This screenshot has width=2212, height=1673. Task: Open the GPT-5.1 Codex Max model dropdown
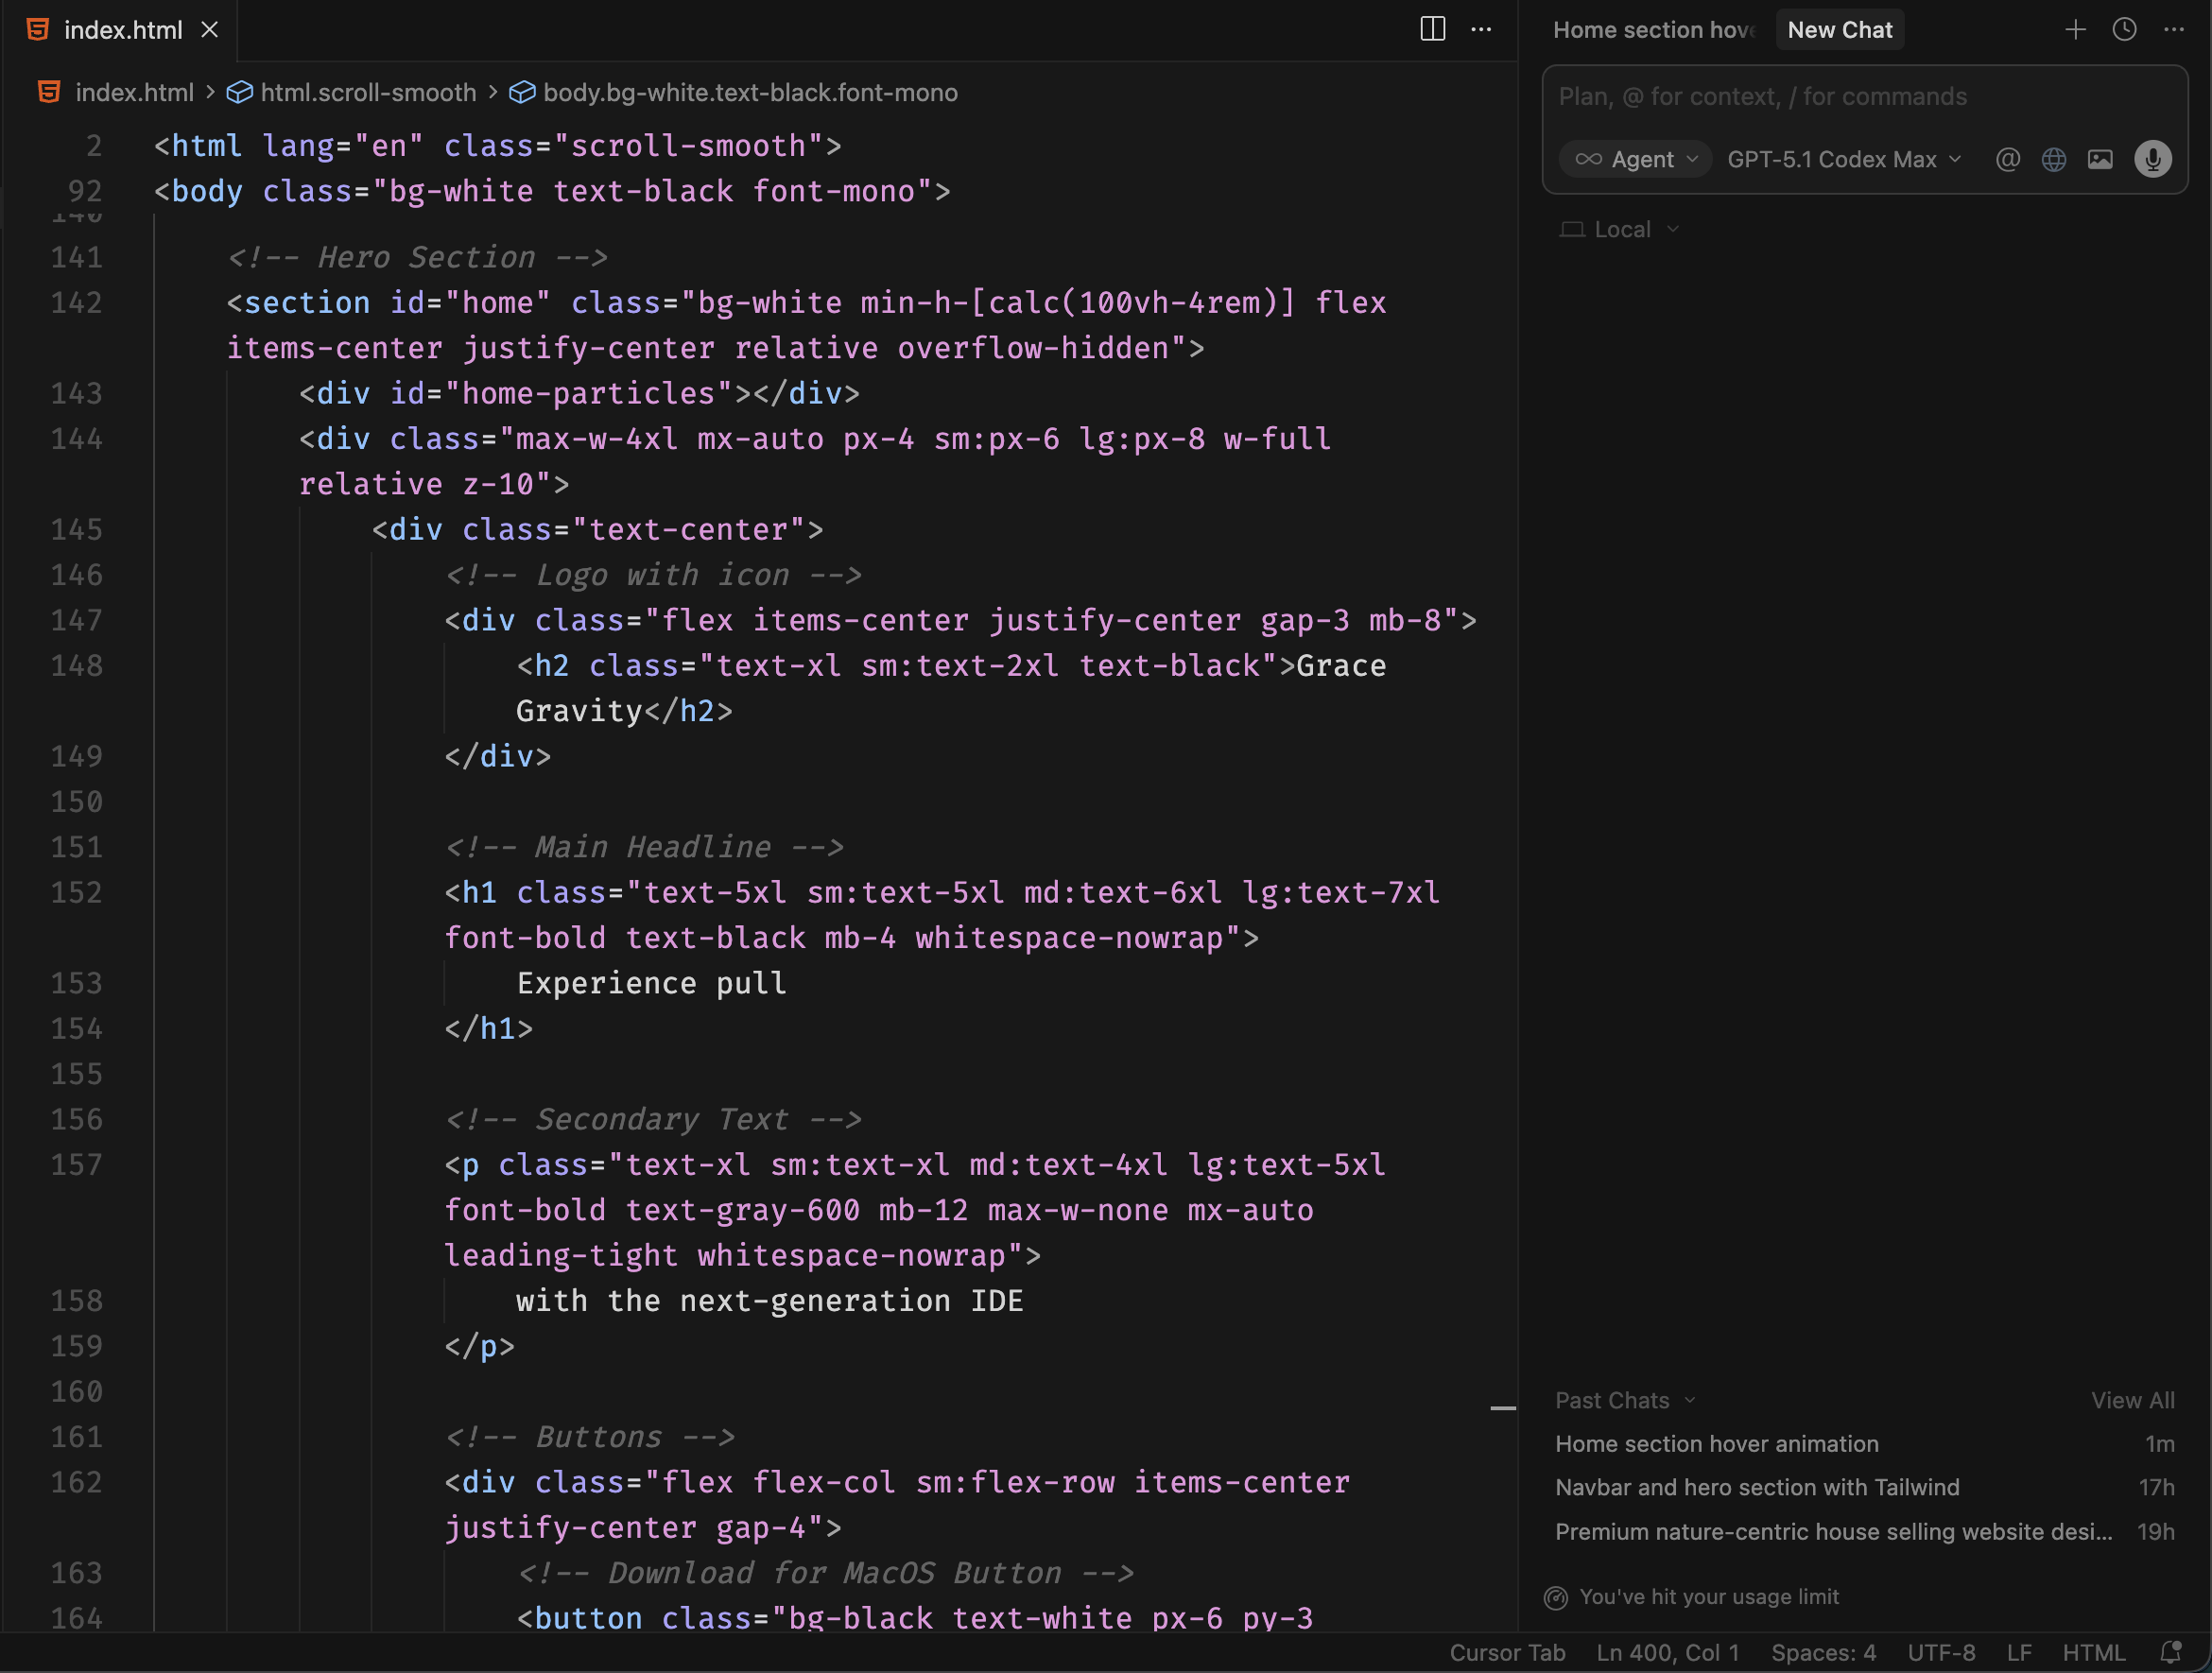click(1843, 158)
